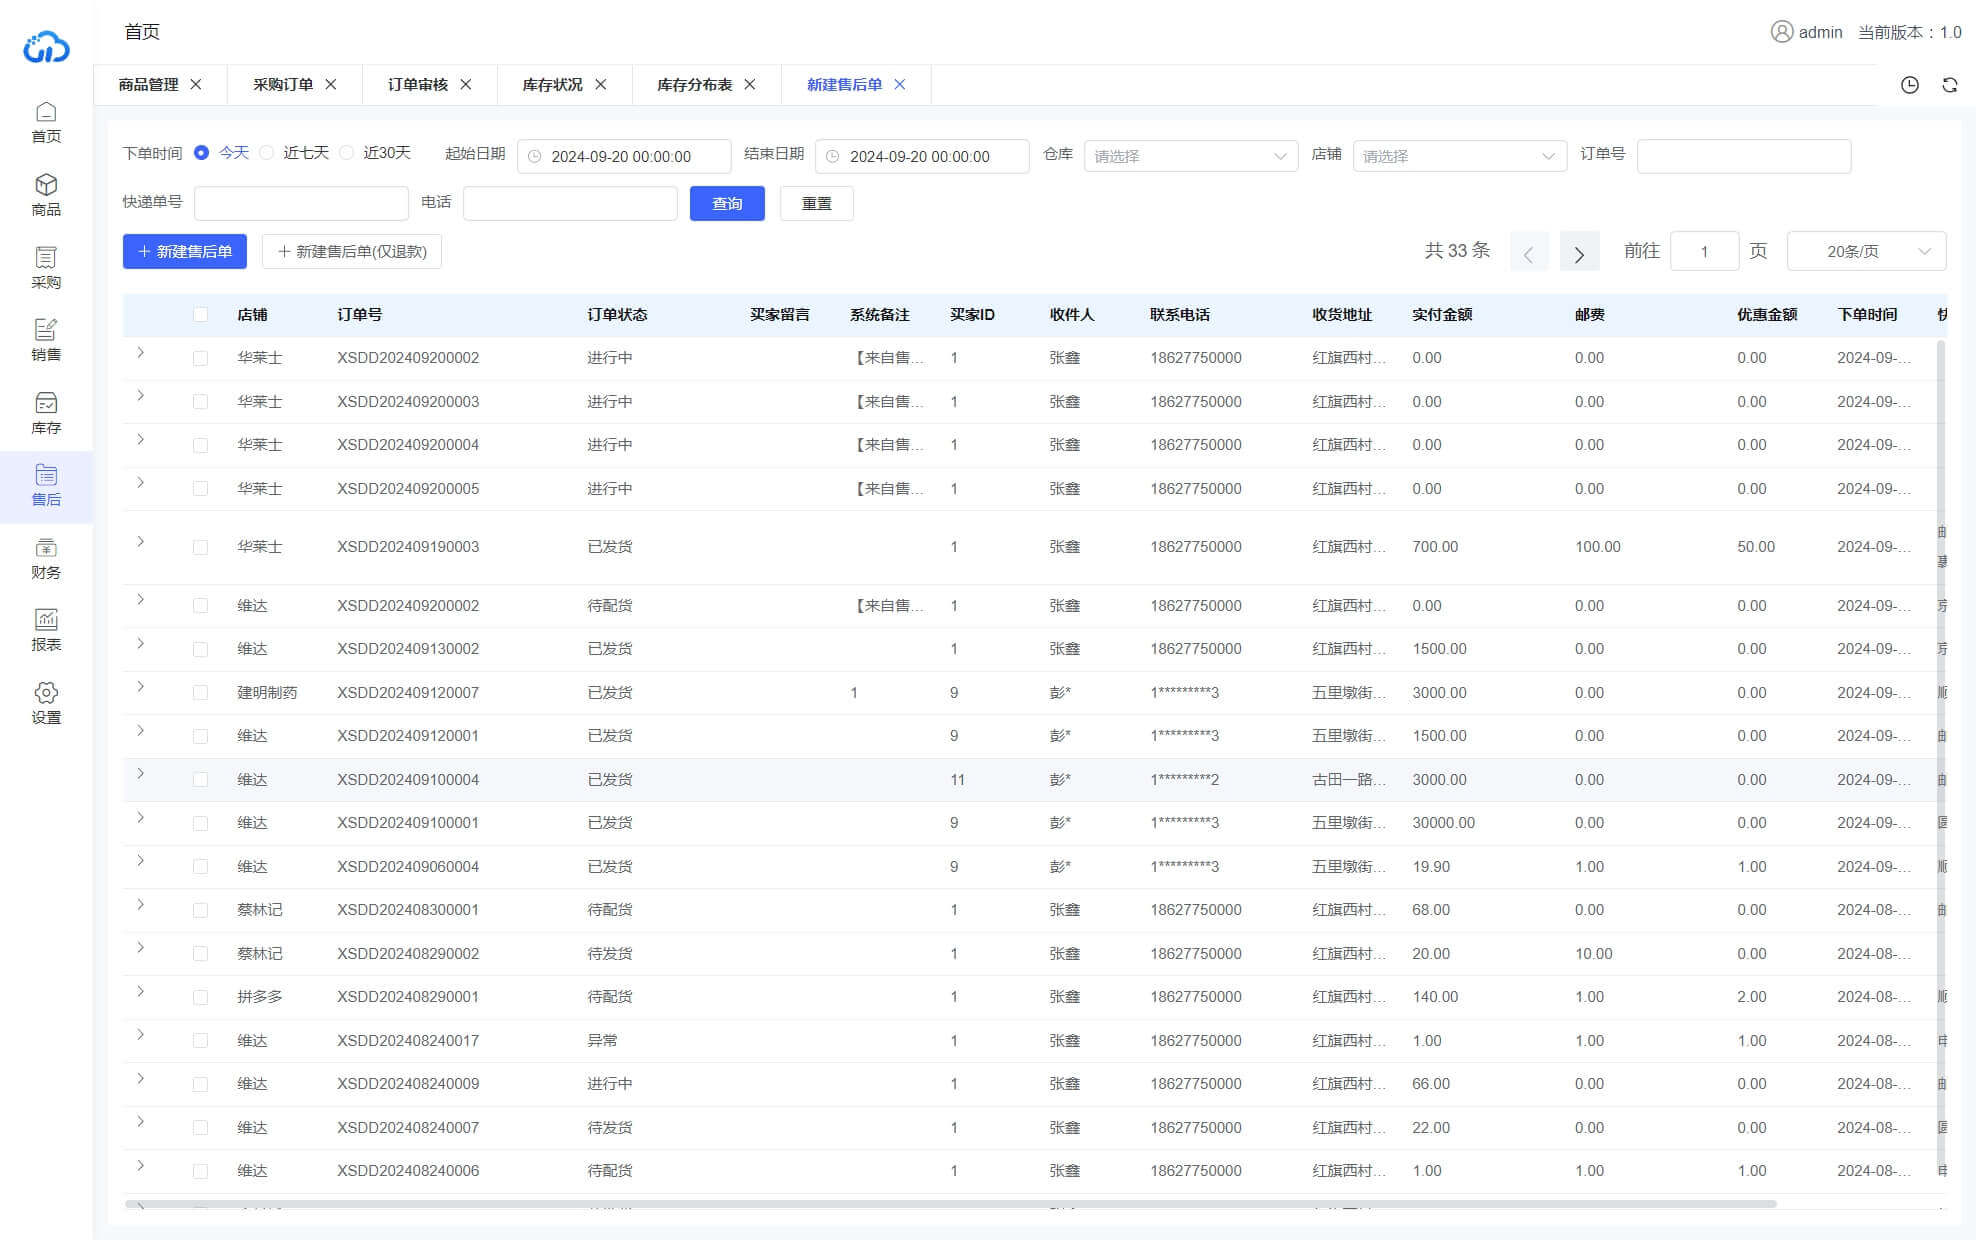Image resolution: width=1976 pixels, height=1240 pixels.
Task: Open the 20条/页 page size dropdown
Action: point(1865,251)
